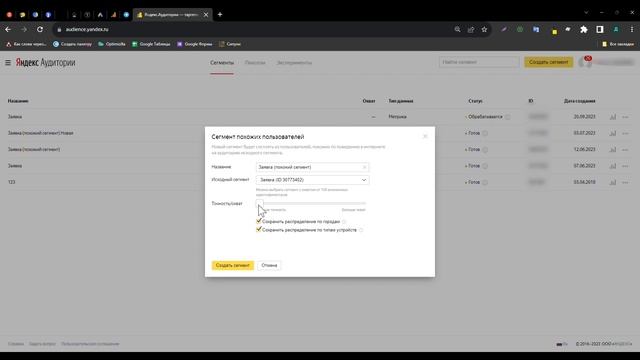The image size is (640, 360).
Task: Open statistics chart icon for row dated 20.09.2023
Action: (613, 117)
